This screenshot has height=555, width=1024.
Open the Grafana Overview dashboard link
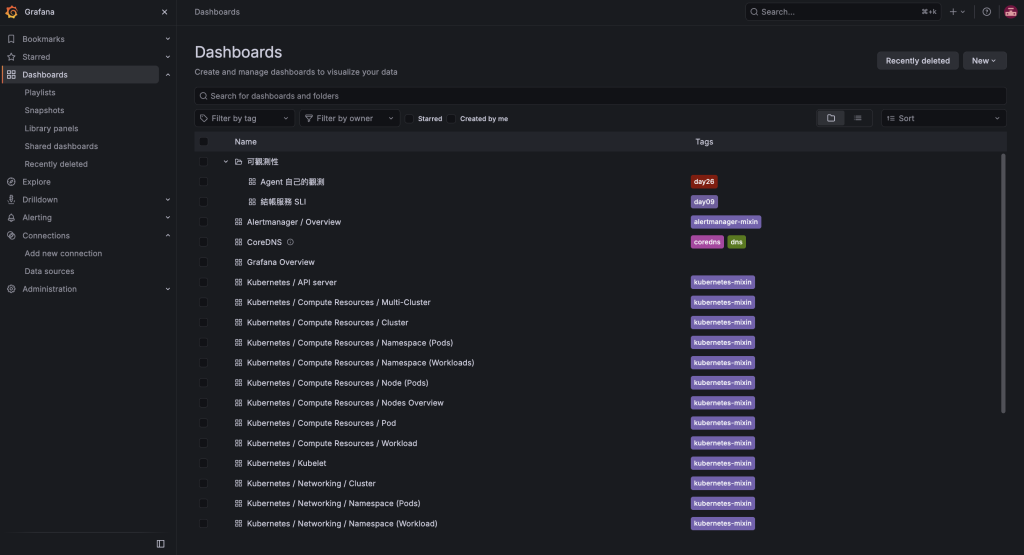click(x=280, y=262)
